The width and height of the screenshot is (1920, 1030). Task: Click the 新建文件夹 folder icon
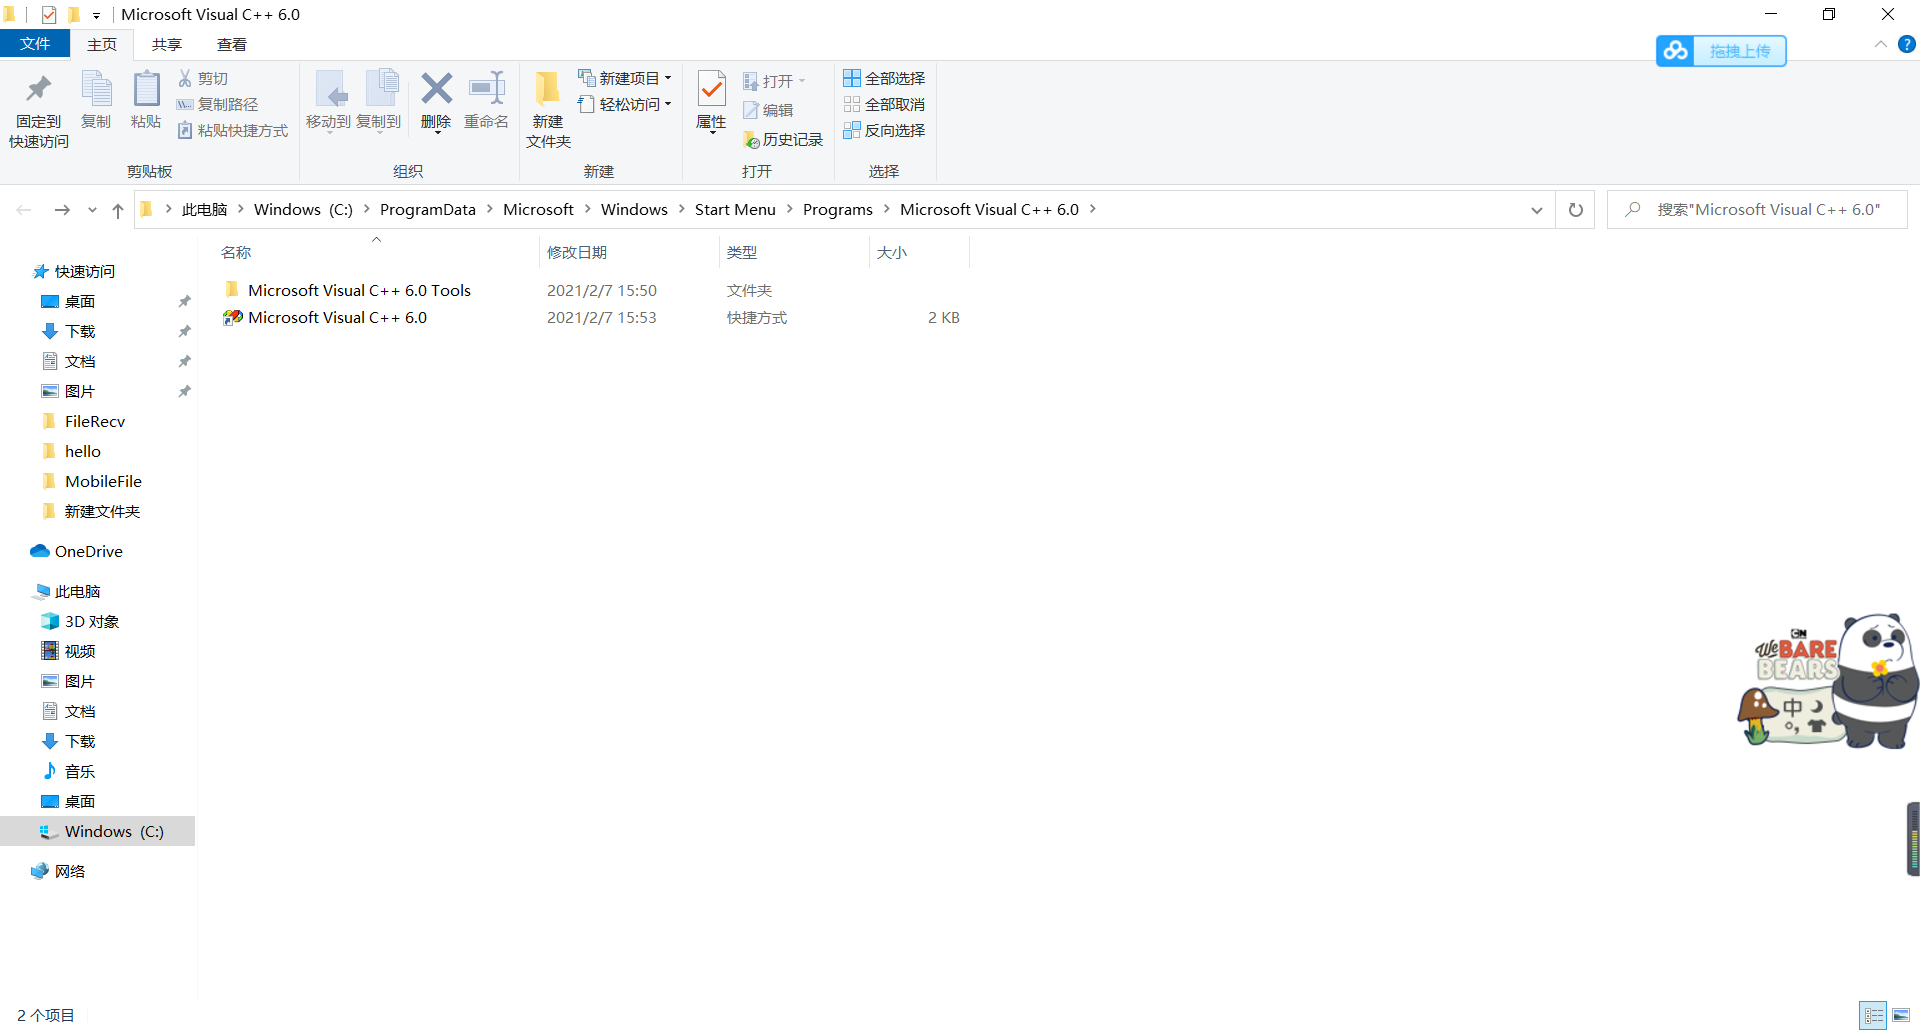[x=548, y=88]
